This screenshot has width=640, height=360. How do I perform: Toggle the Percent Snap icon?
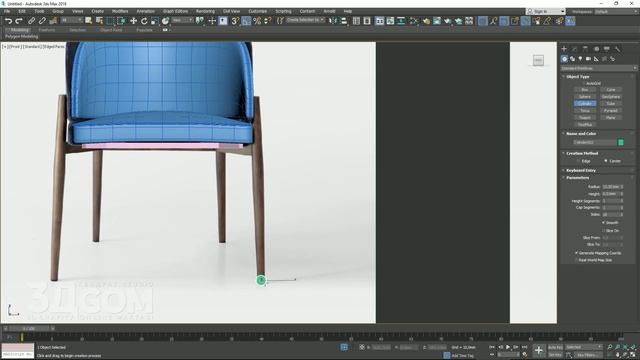(x=257, y=20)
